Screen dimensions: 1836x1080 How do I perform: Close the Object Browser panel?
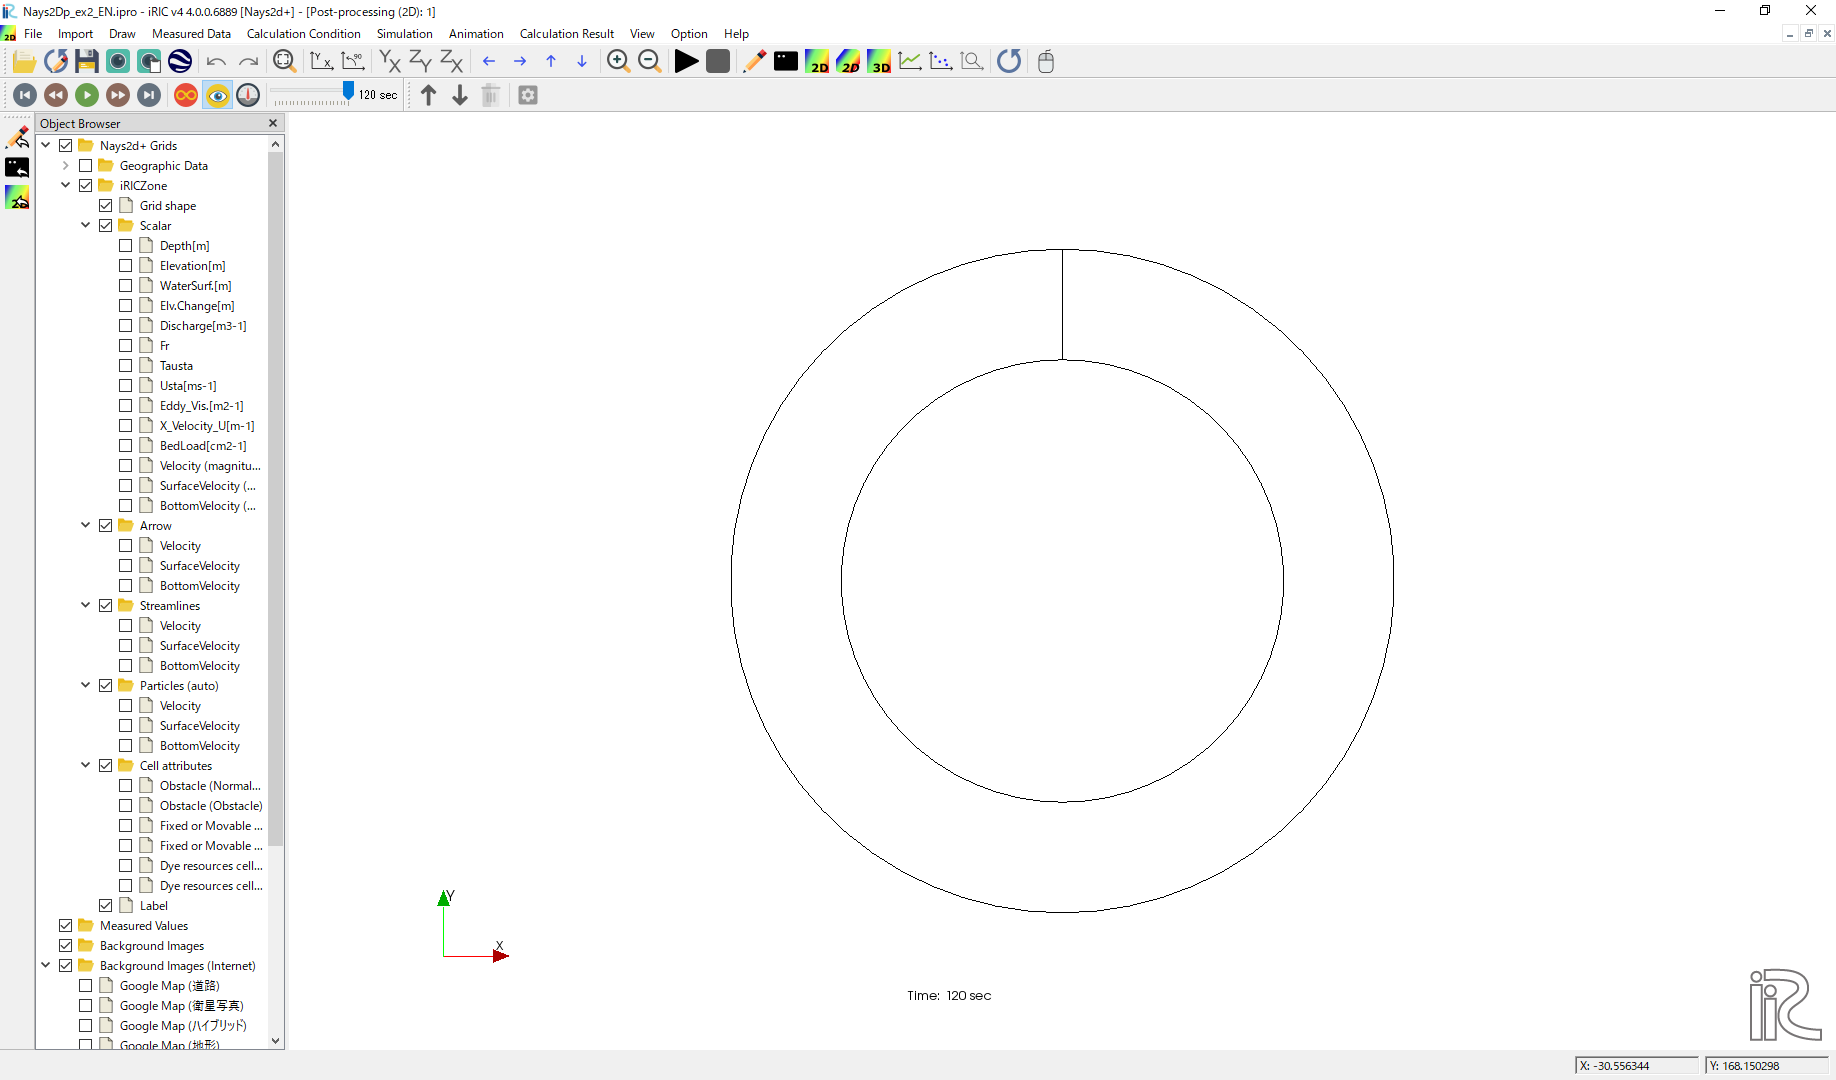tap(273, 123)
